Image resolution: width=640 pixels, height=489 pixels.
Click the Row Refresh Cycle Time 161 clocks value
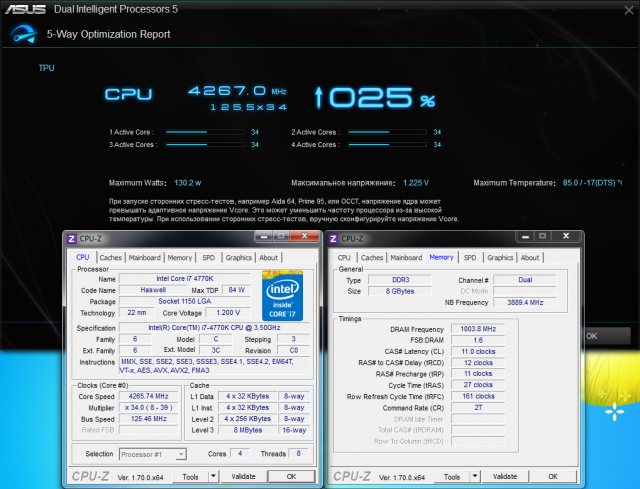478,396
